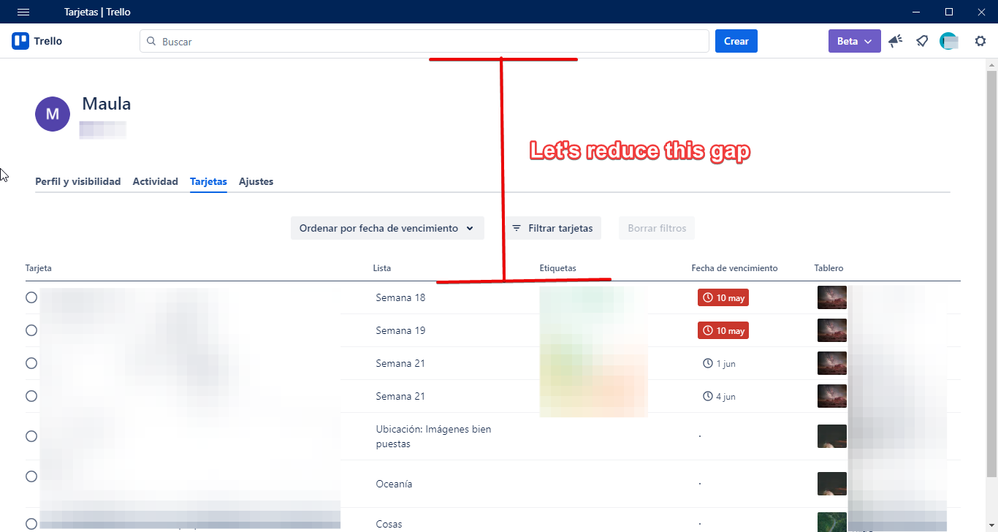Focus the Buscar search field
The width and height of the screenshot is (998, 532).
(424, 41)
